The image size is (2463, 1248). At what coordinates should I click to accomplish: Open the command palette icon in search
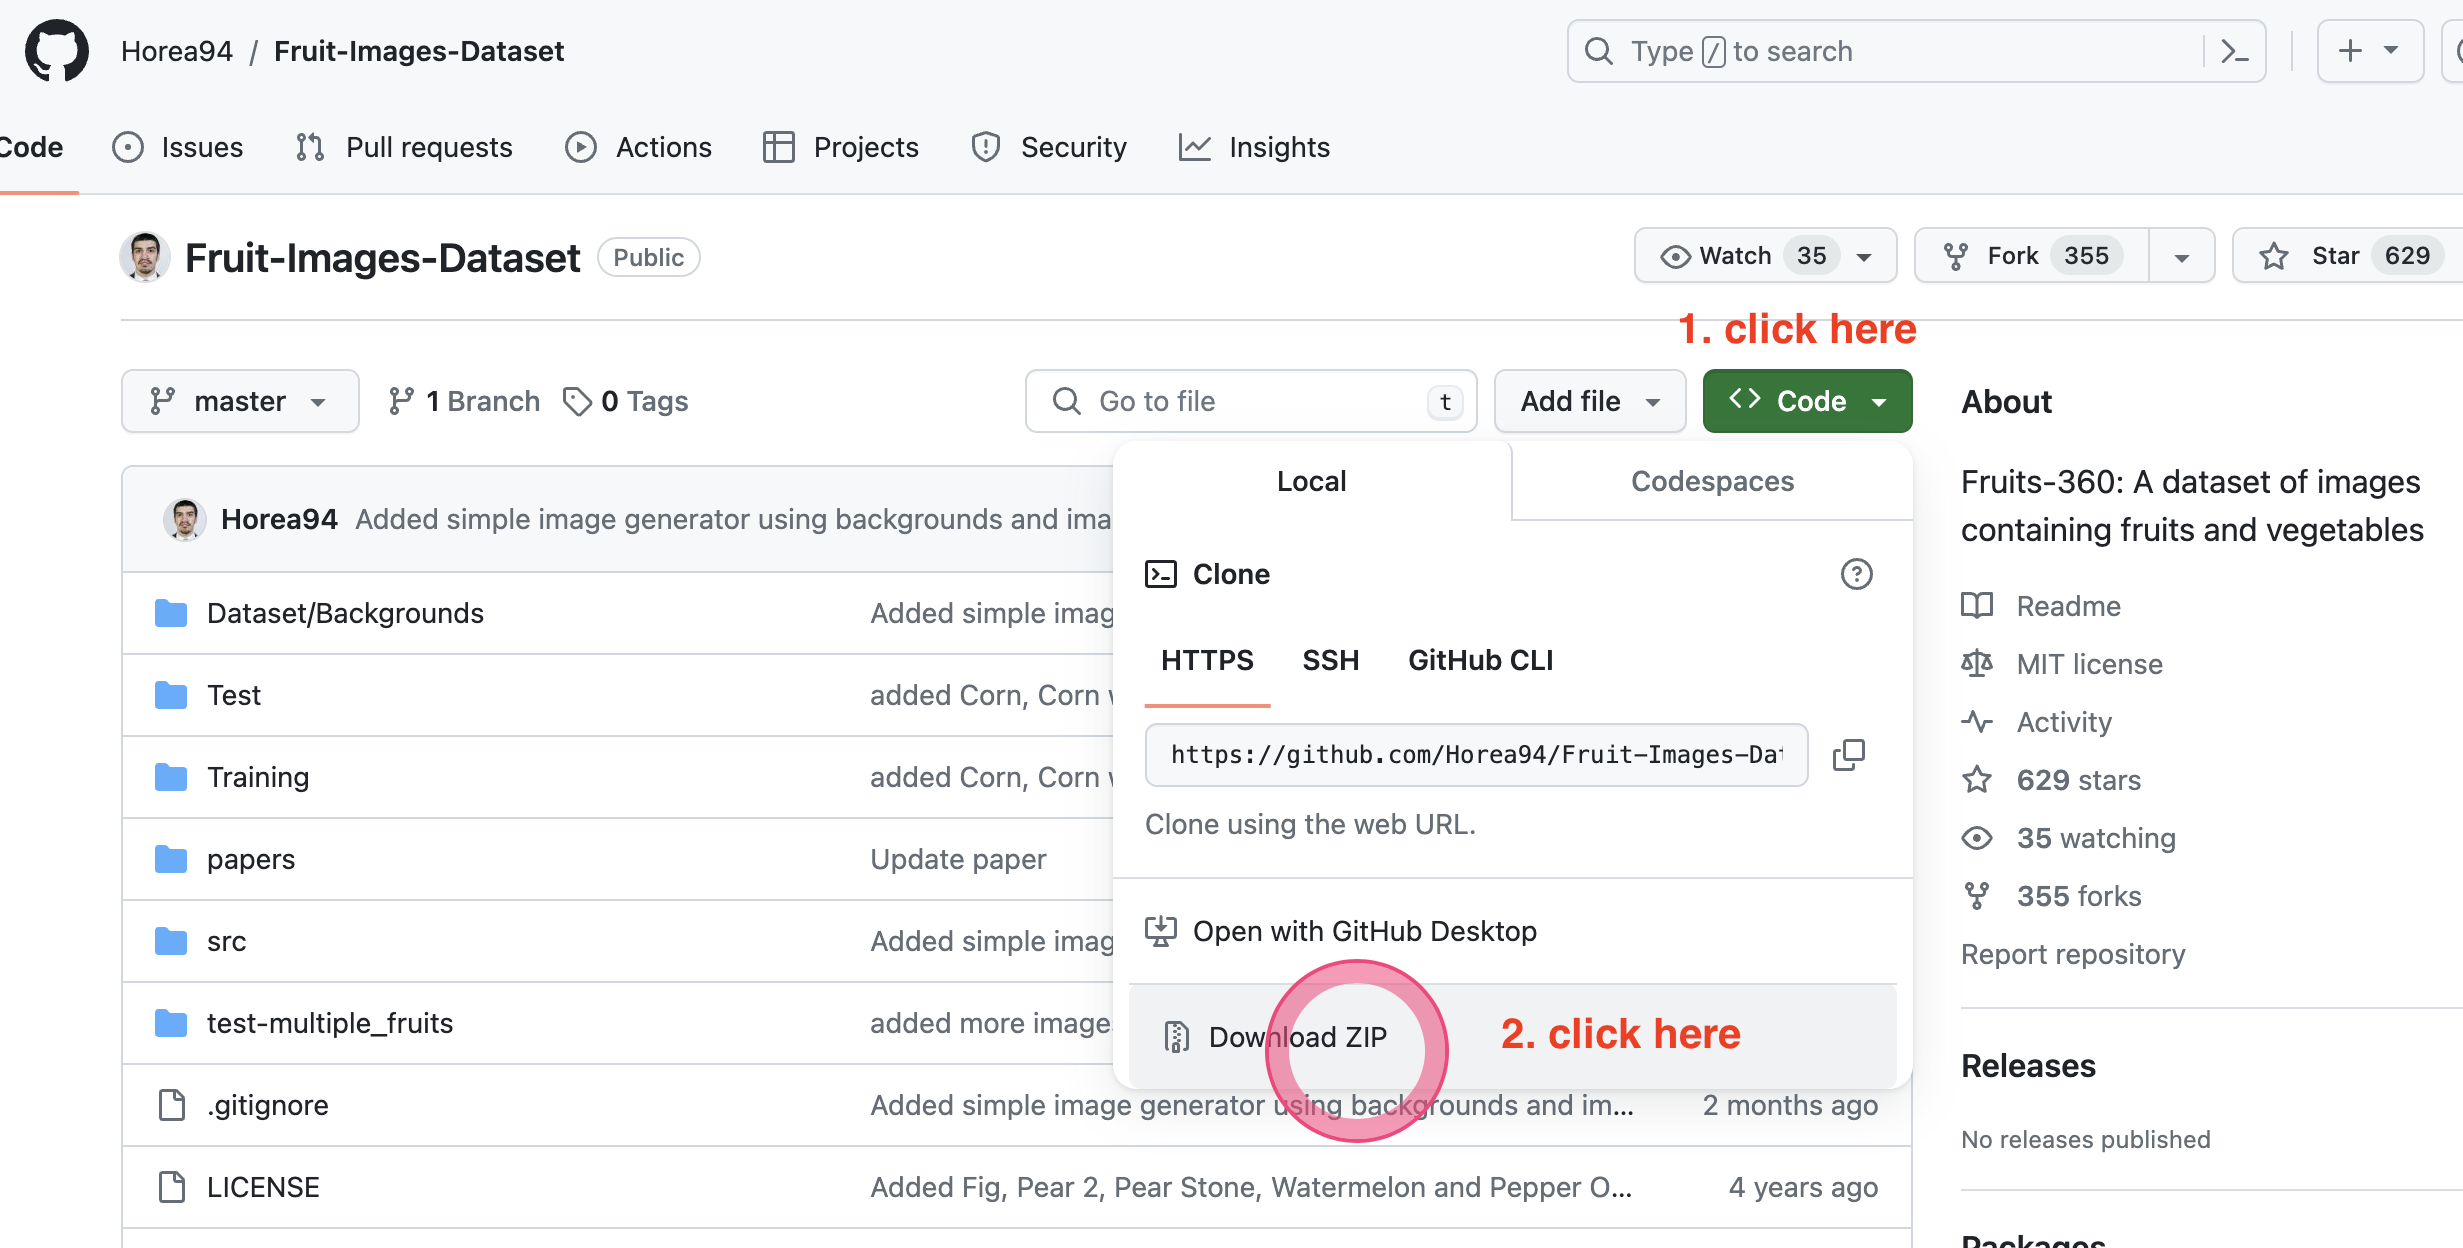pyautogui.click(x=2234, y=51)
